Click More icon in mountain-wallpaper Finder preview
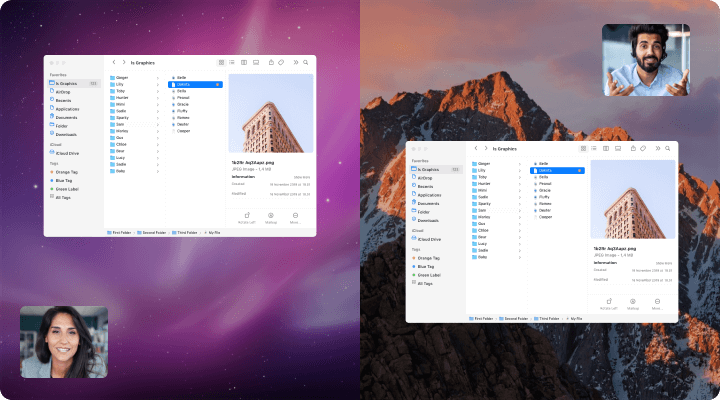 click(x=657, y=301)
